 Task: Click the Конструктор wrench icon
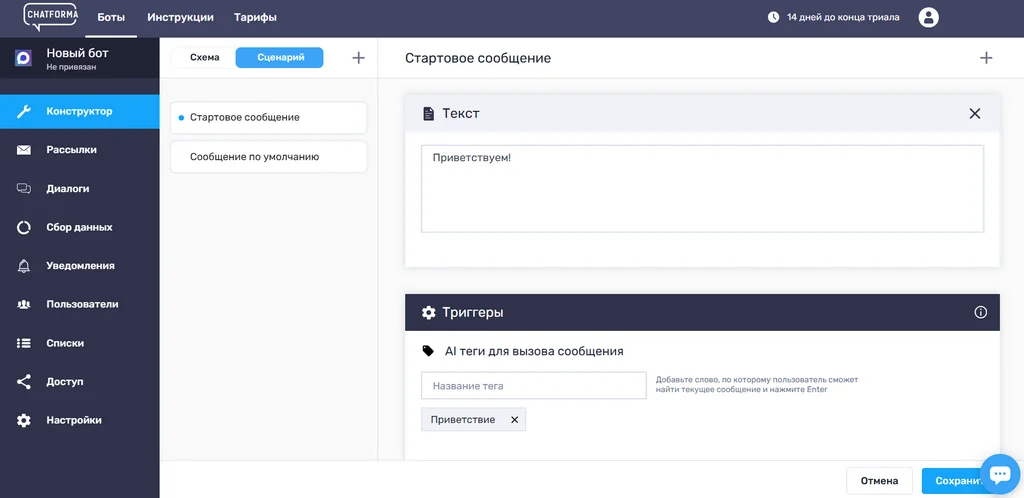[x=24, y=112]
